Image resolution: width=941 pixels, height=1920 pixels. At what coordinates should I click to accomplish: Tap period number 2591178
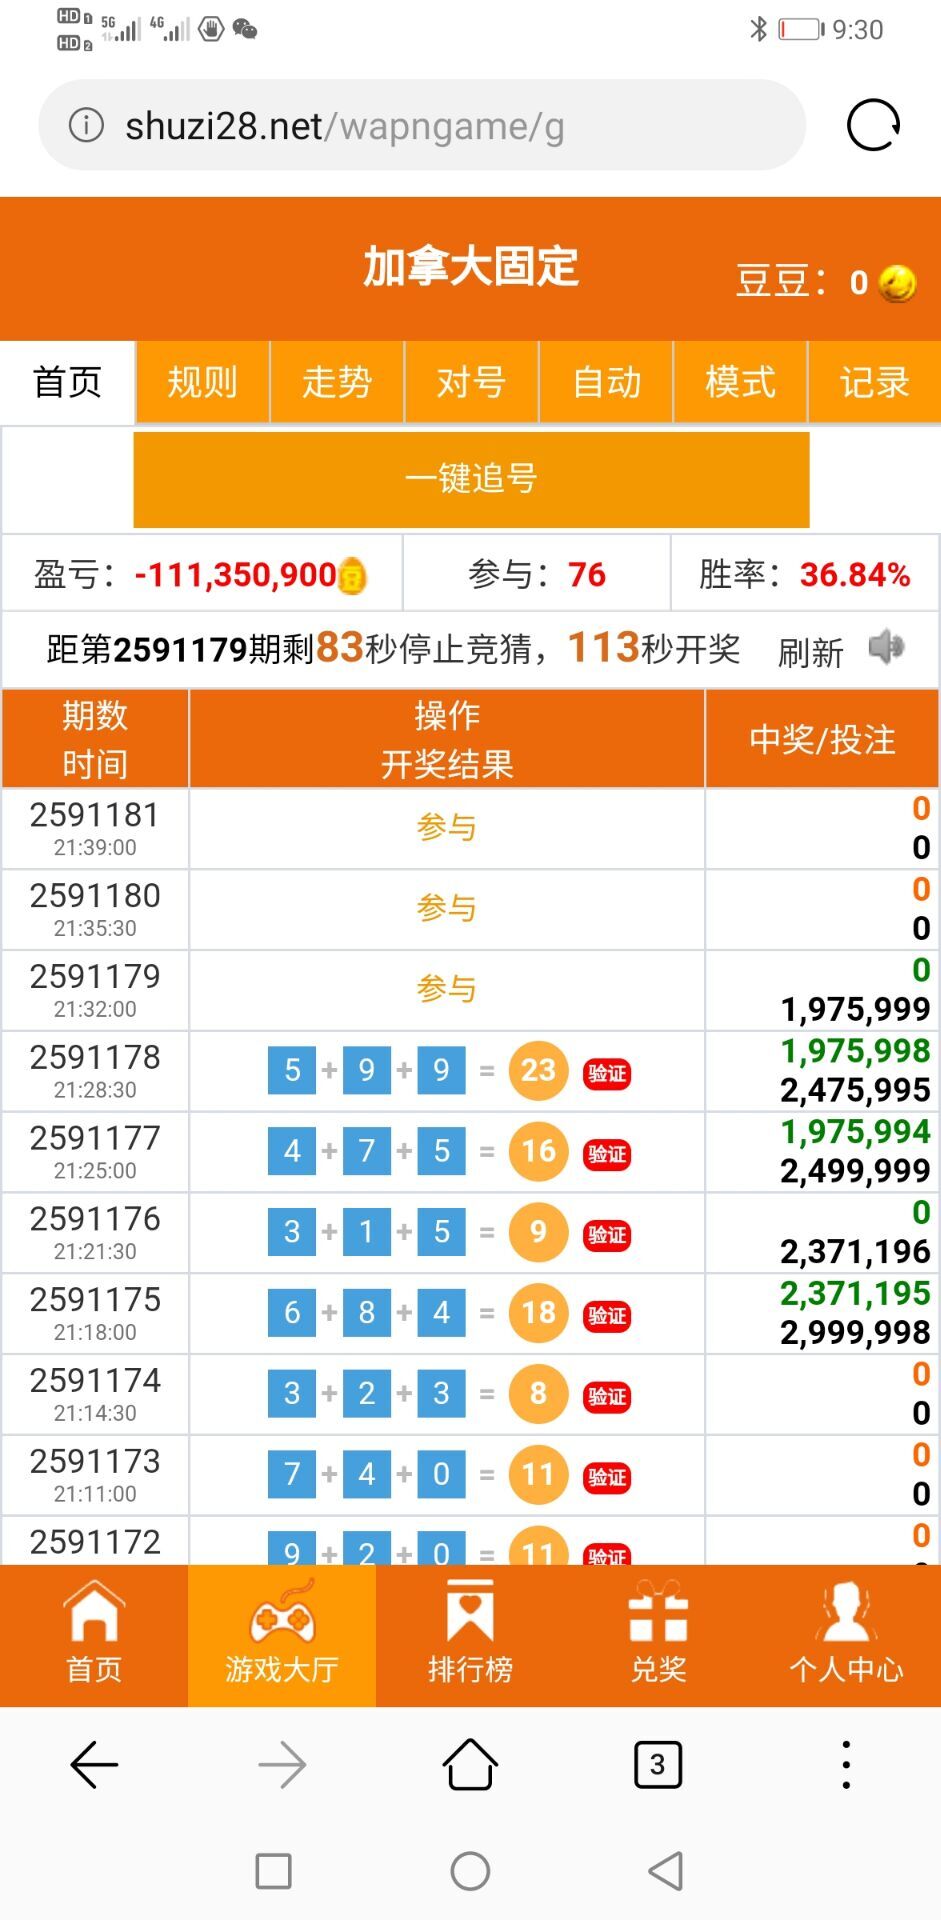(x=95, y=1058)
